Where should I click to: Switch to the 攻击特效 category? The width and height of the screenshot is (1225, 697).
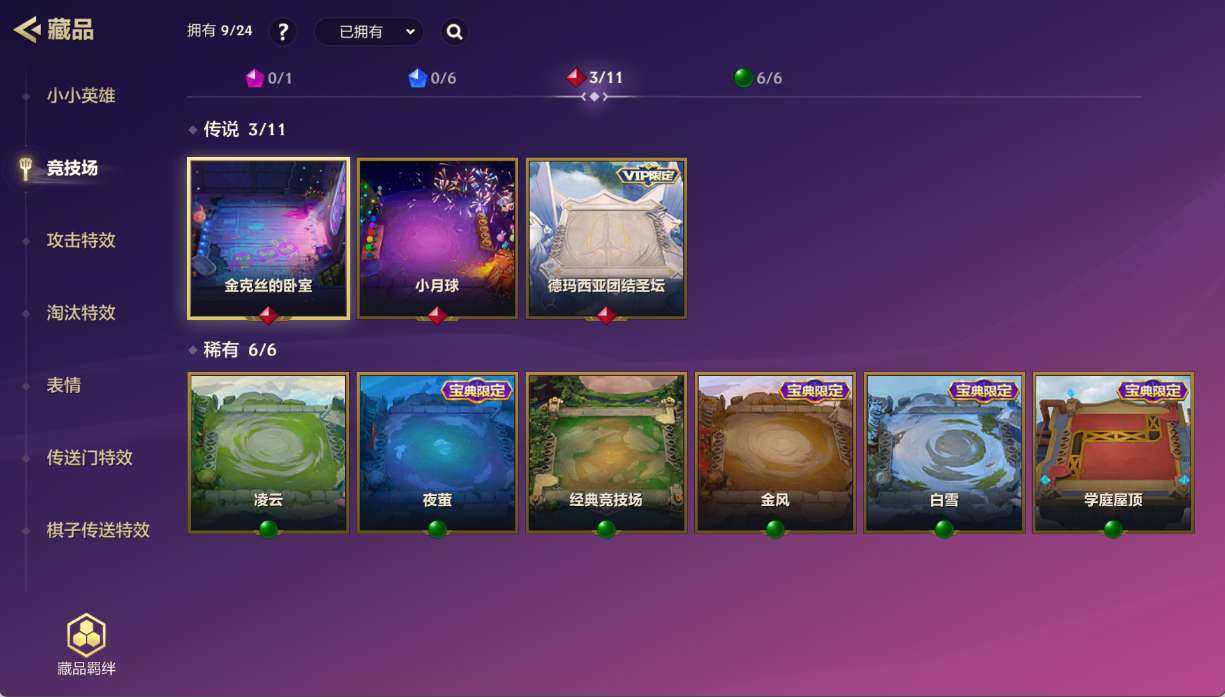pos(81,240)
